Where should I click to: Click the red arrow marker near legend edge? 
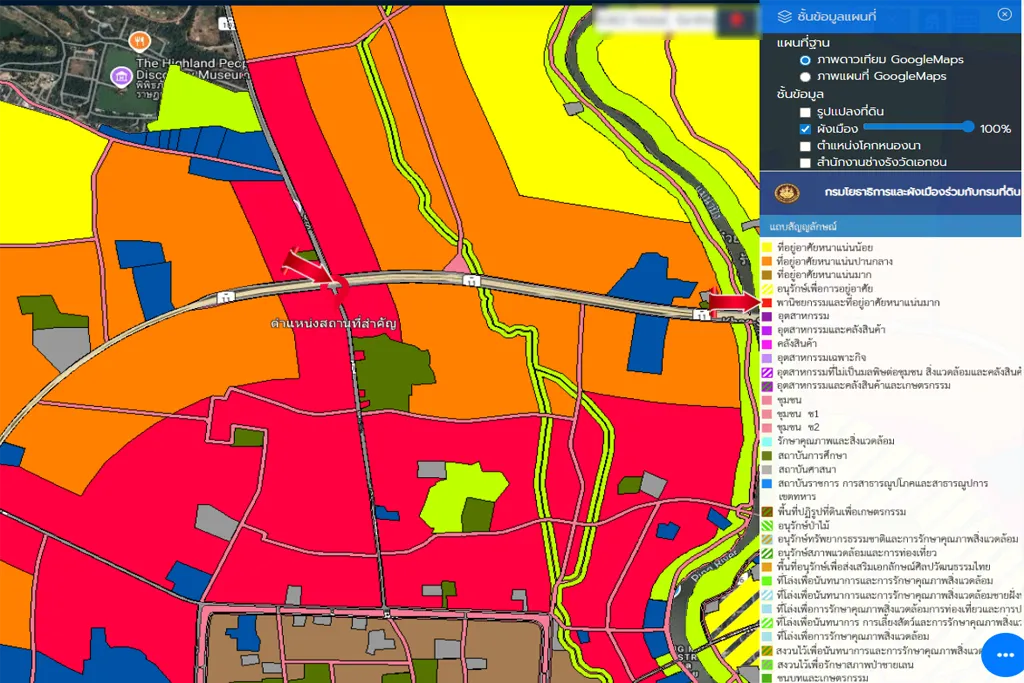732,300
